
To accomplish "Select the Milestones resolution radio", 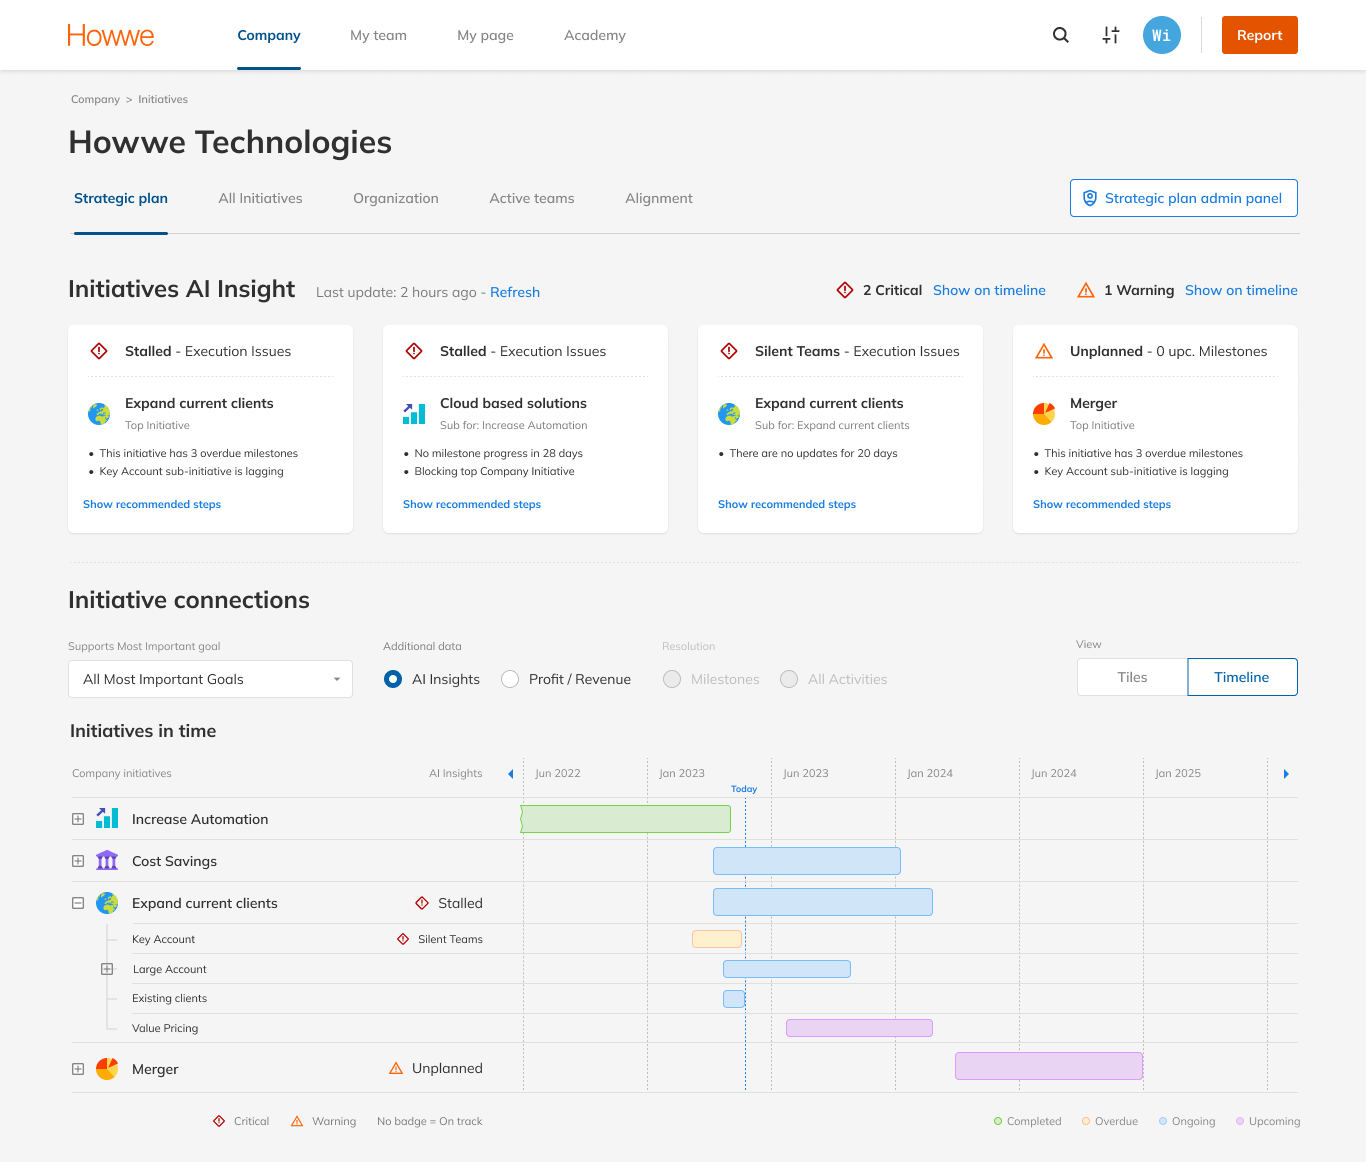I will coord(672,679).
